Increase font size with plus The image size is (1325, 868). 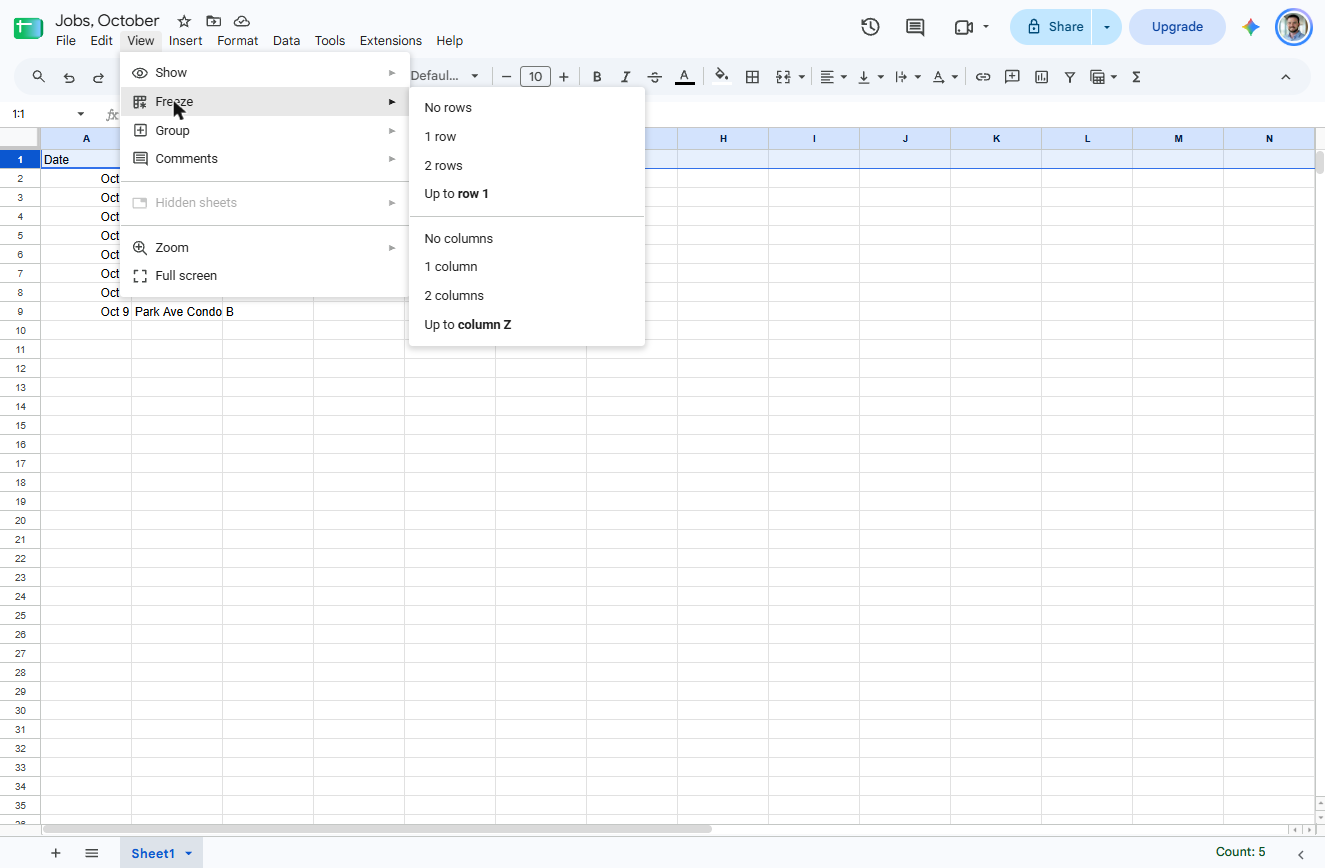coord(564,77)
